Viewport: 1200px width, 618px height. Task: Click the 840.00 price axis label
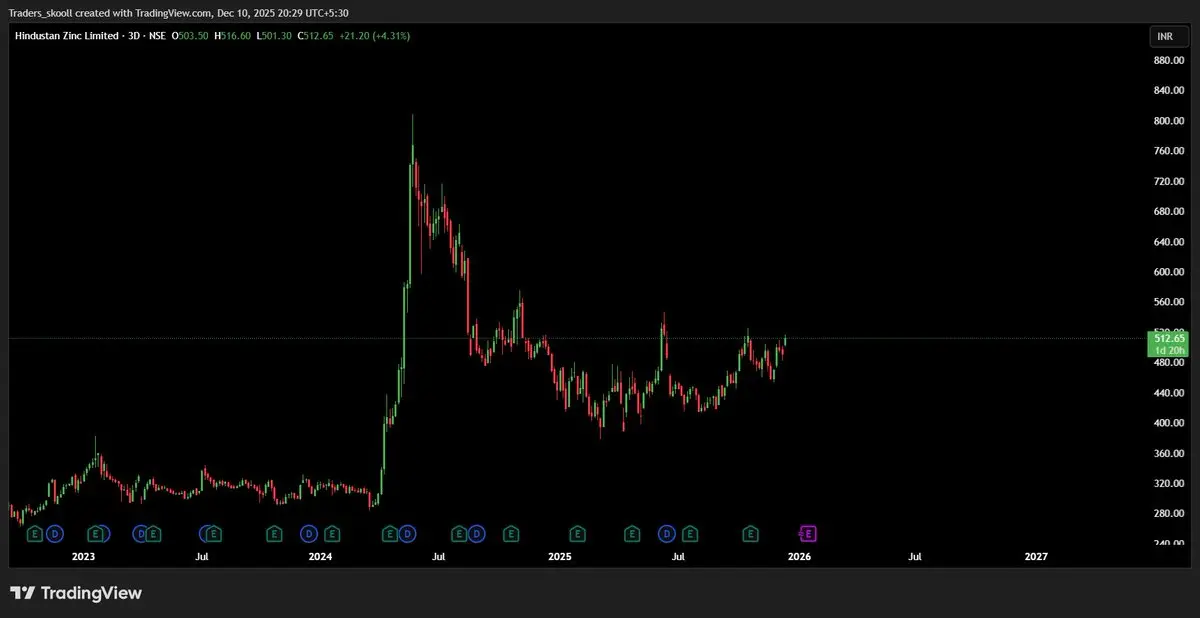(1169, 90)
